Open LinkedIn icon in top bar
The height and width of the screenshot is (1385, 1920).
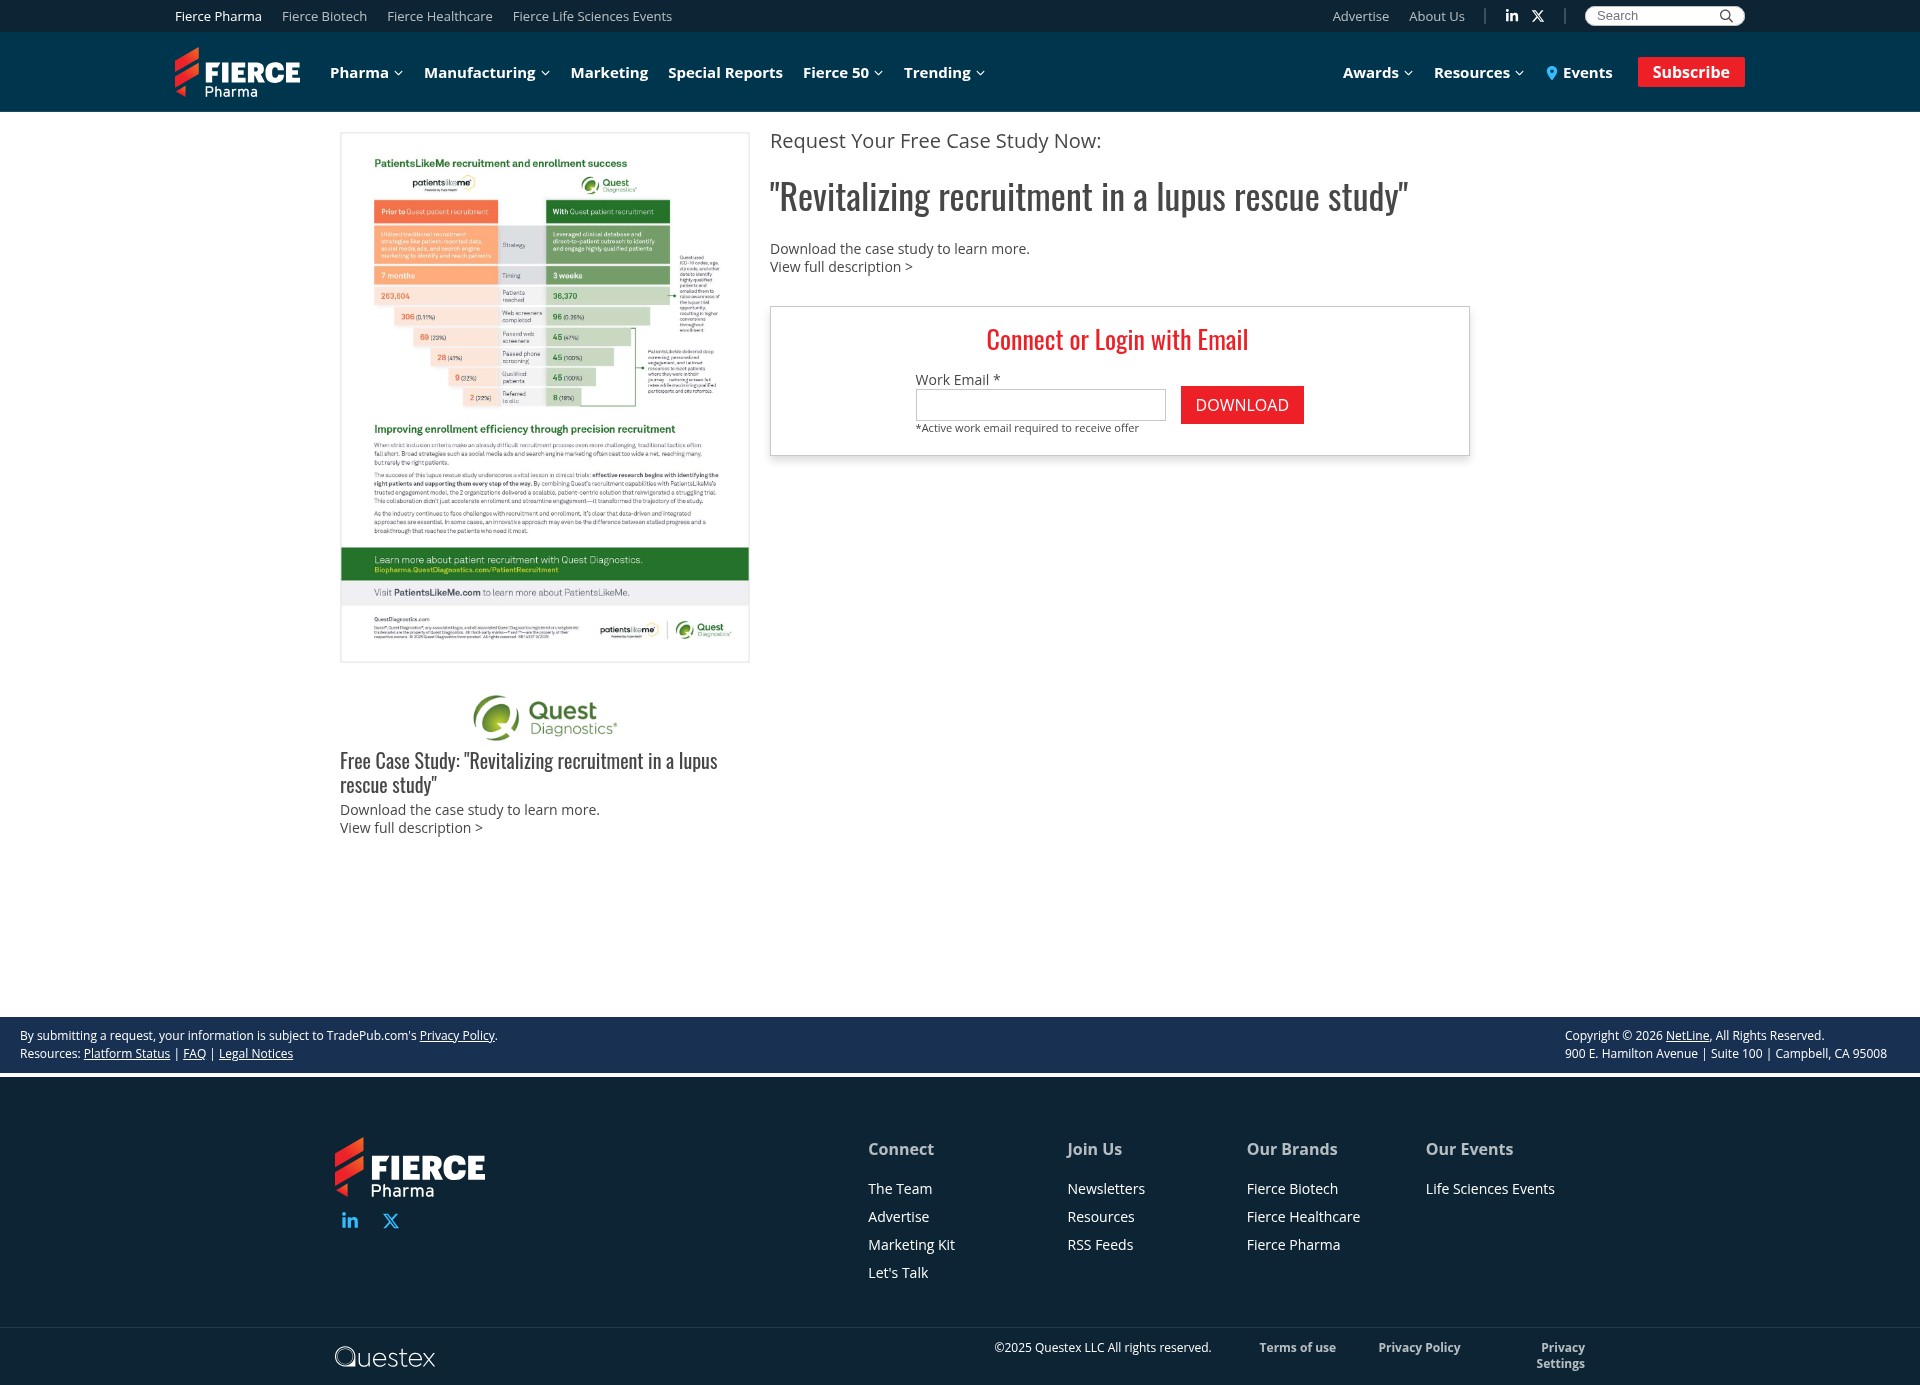click(1512, 16)
